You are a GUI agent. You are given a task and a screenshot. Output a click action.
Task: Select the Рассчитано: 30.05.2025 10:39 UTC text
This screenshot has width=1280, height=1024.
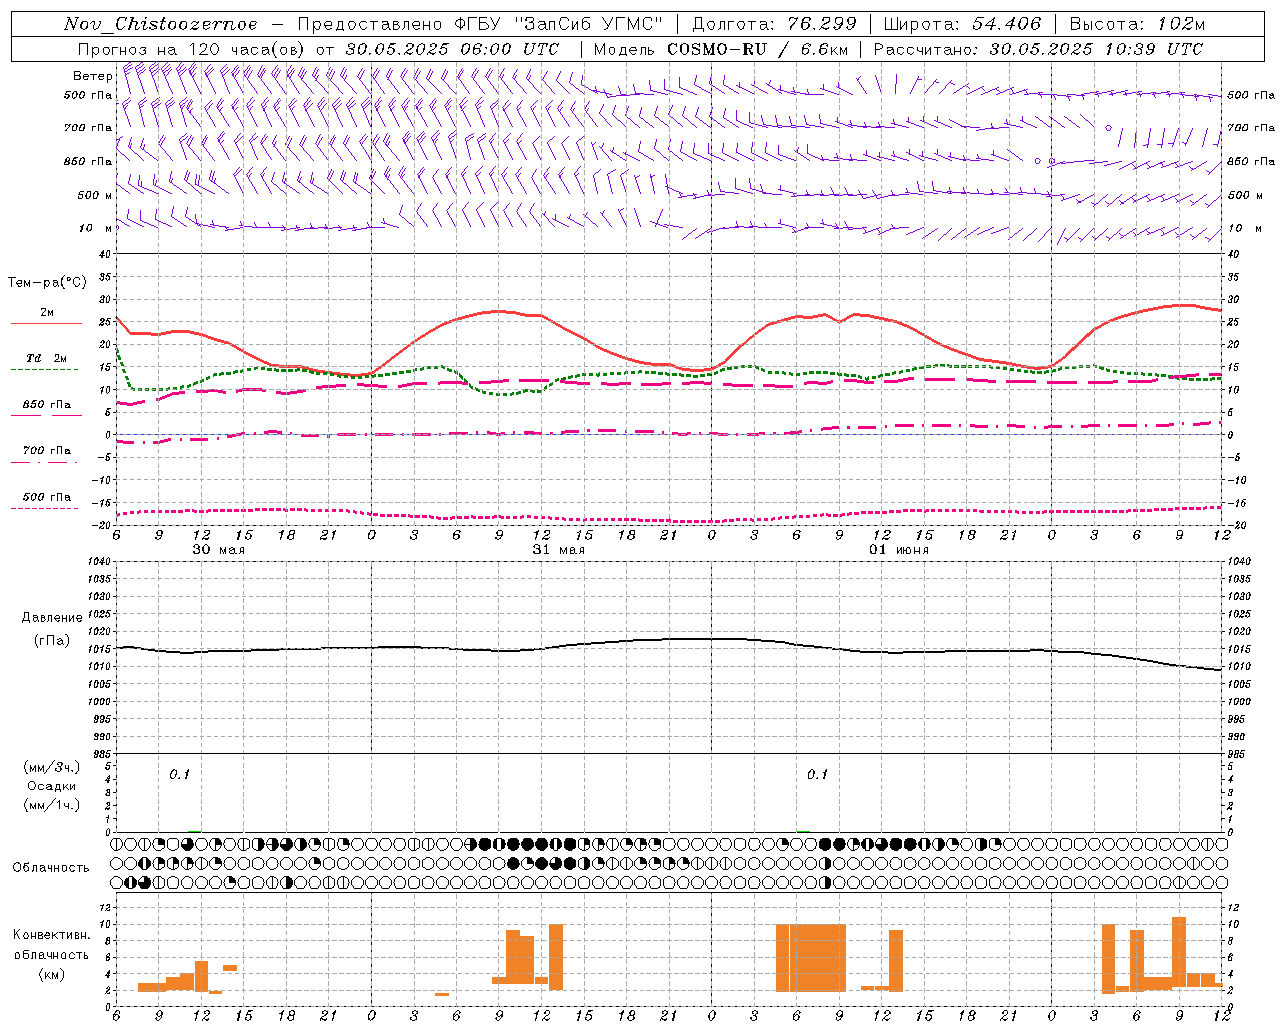[1038, 49]
